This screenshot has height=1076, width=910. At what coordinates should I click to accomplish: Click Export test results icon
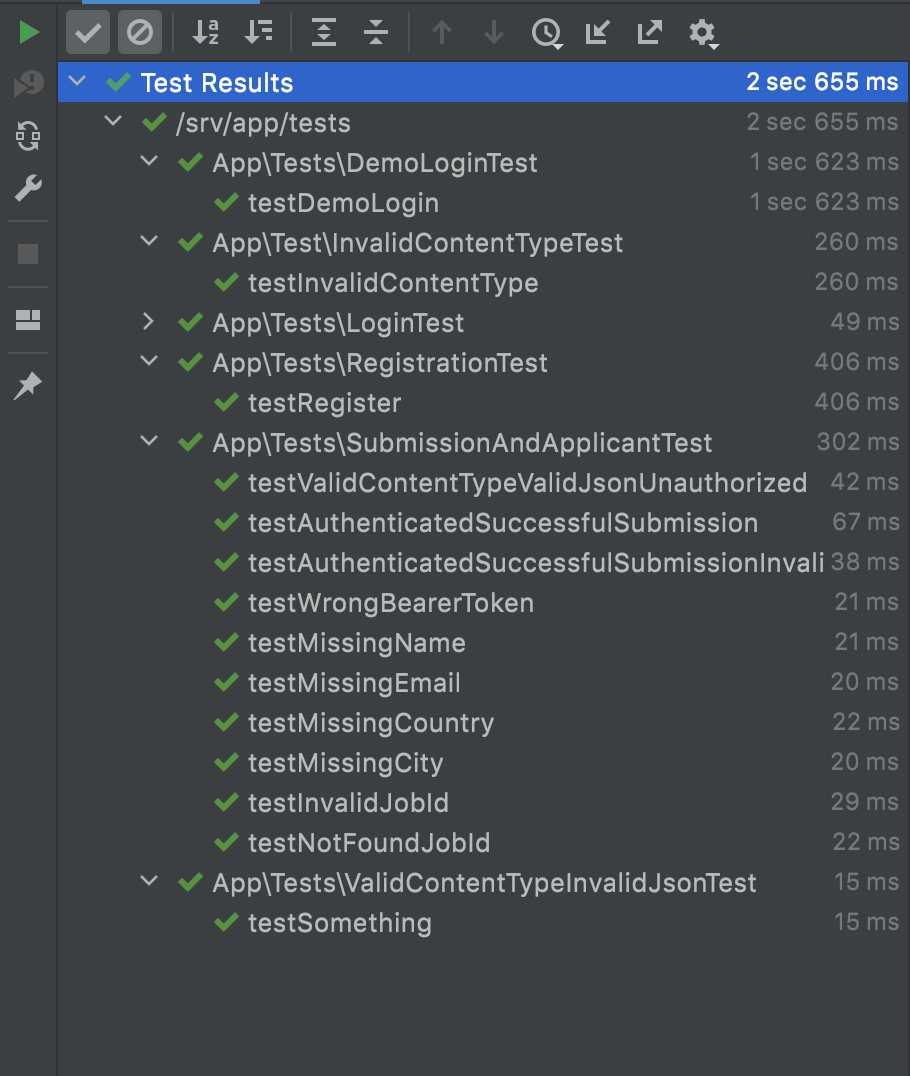pyautogui.click(x=650, y=33)
